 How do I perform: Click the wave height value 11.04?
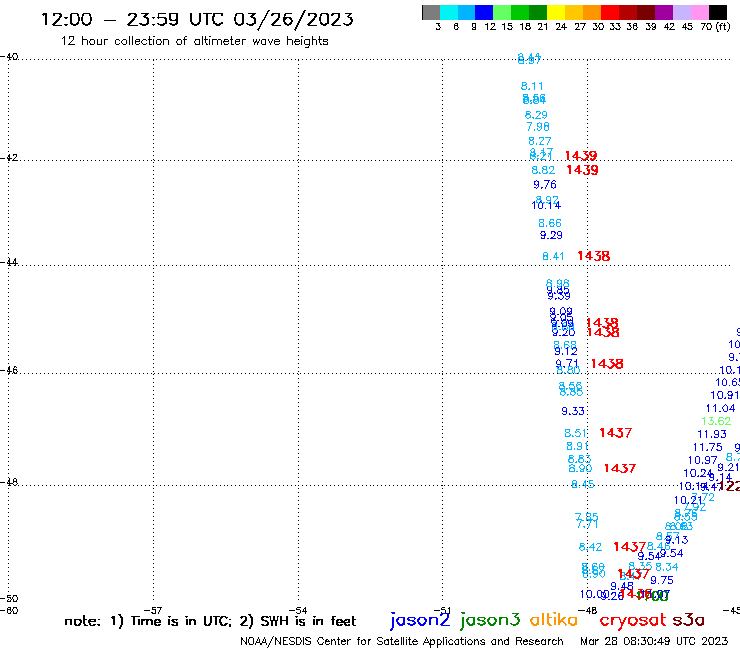[x=721, y=409]
